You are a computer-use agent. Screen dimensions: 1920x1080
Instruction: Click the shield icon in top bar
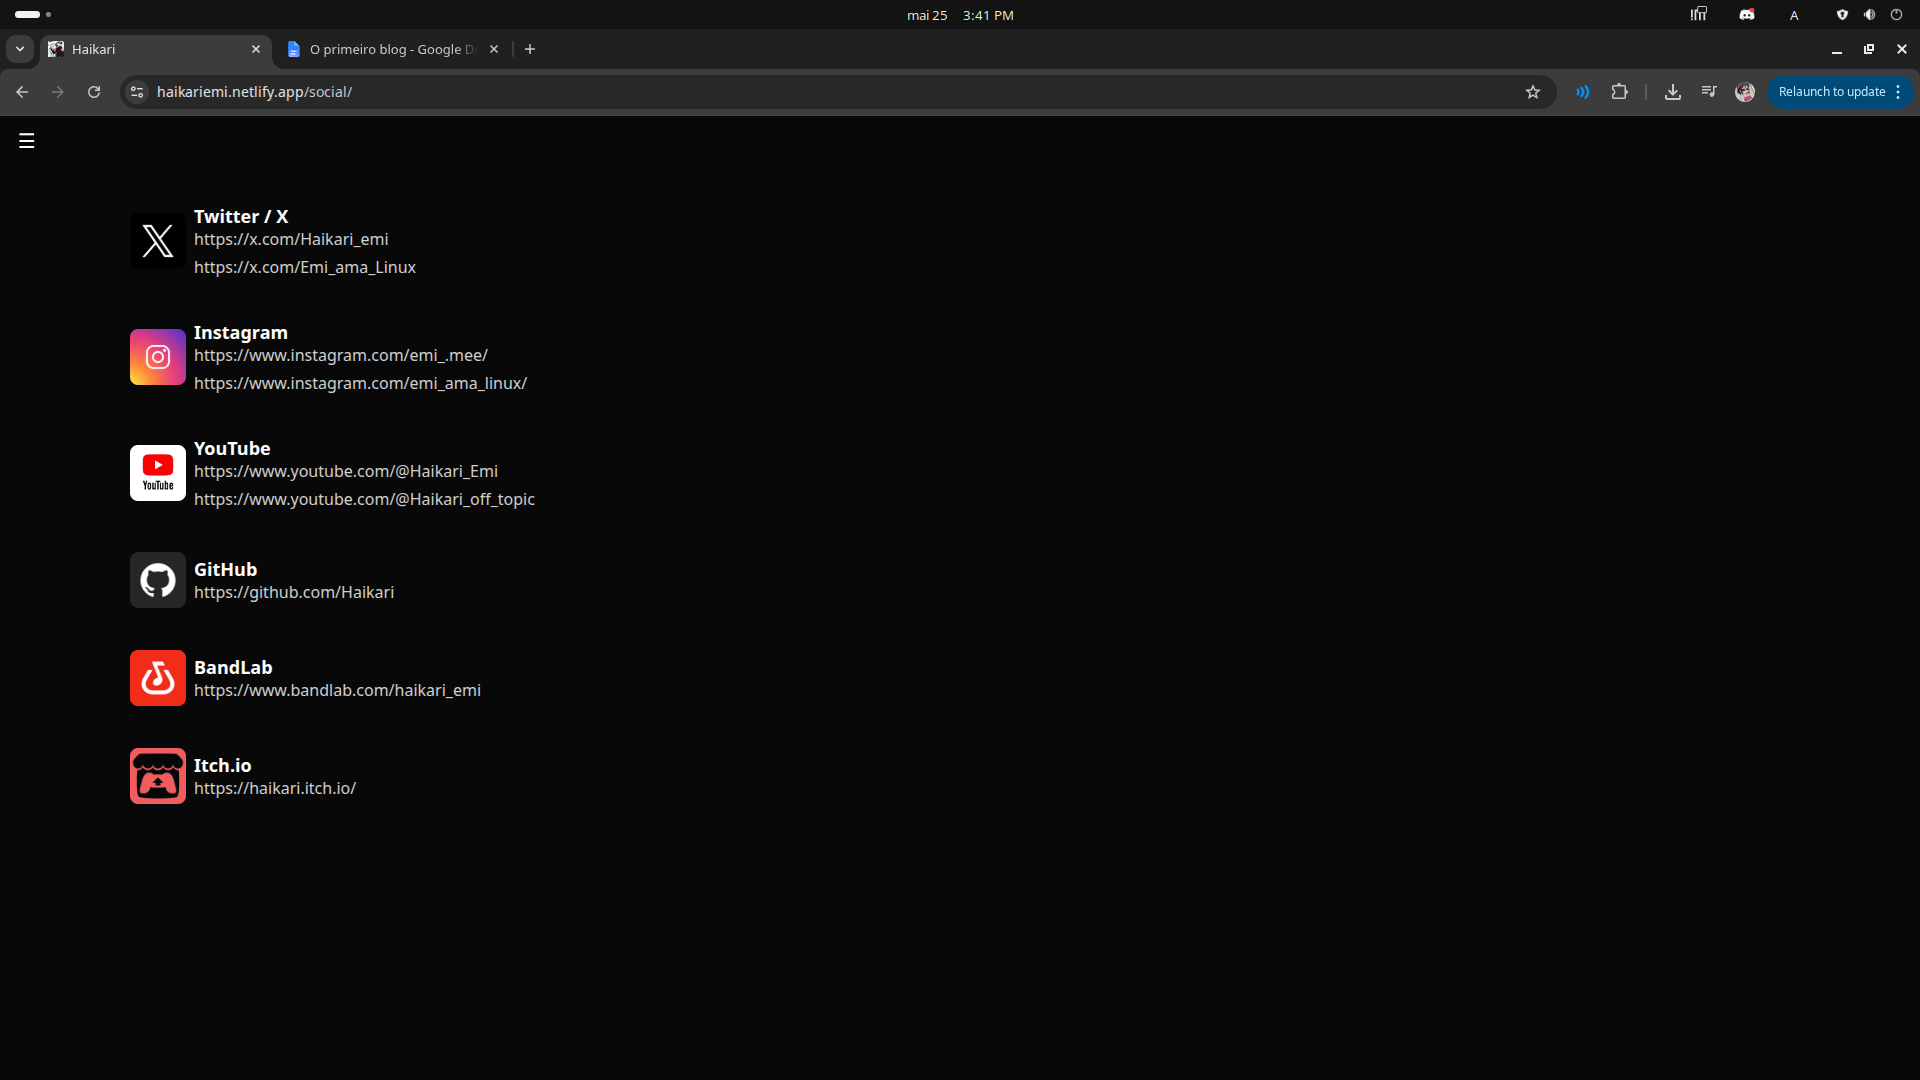(x=1842, y=15)
